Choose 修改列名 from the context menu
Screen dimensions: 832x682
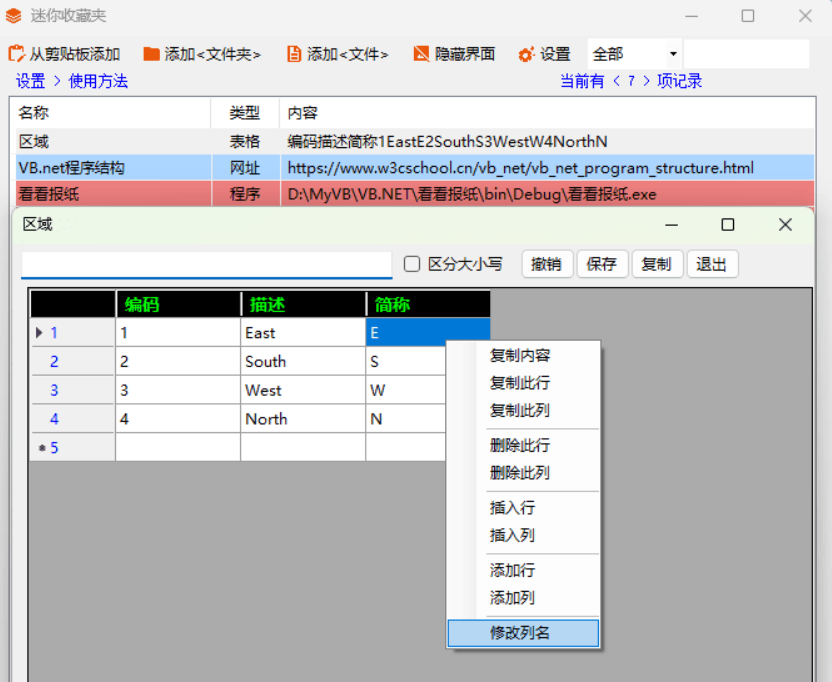point(520,633)
